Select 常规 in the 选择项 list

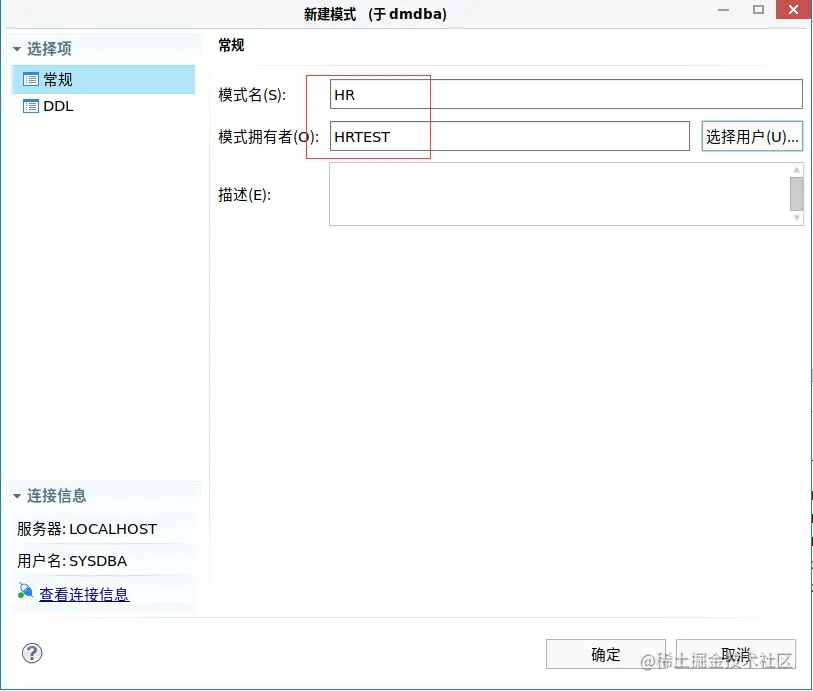point(57,80)
